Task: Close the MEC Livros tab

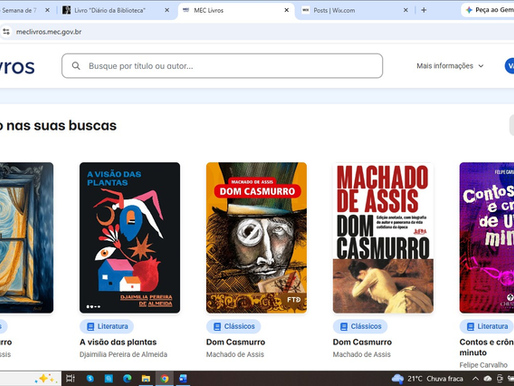Action: [x=286, y=10]
